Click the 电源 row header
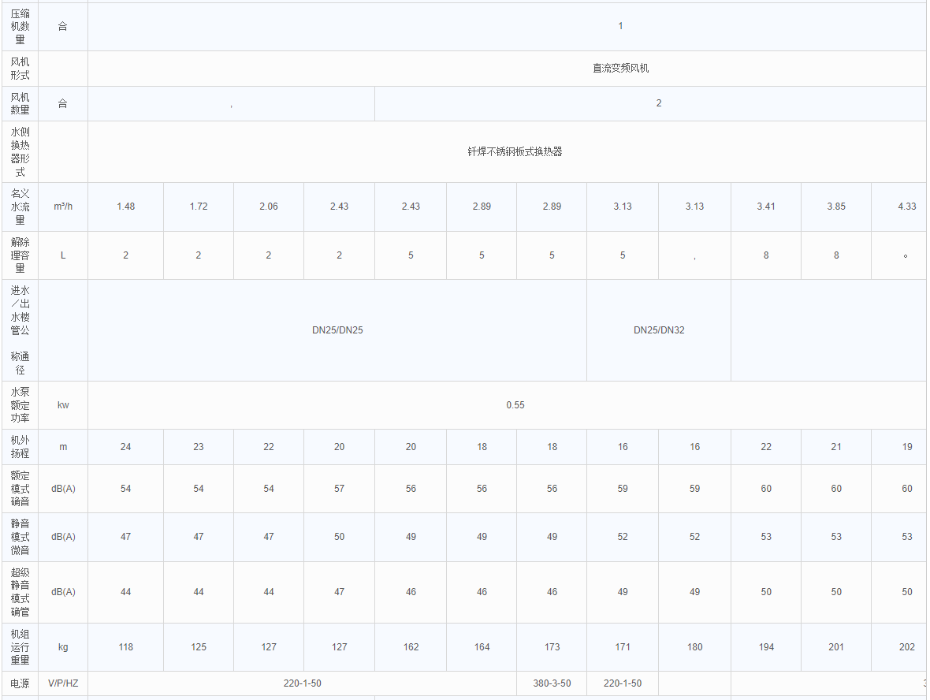 20,683
